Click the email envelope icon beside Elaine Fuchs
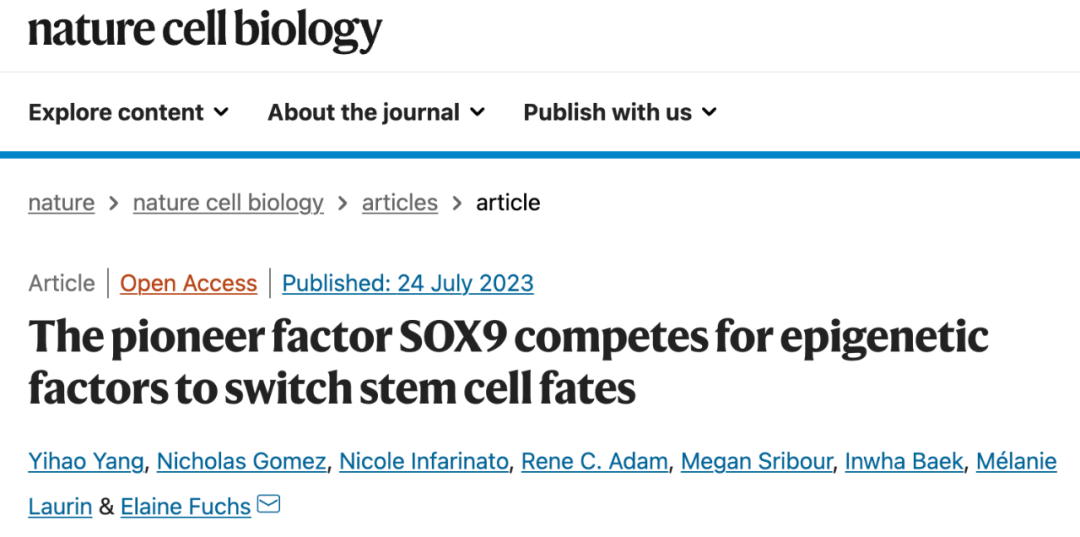 [x=268, y=505]
